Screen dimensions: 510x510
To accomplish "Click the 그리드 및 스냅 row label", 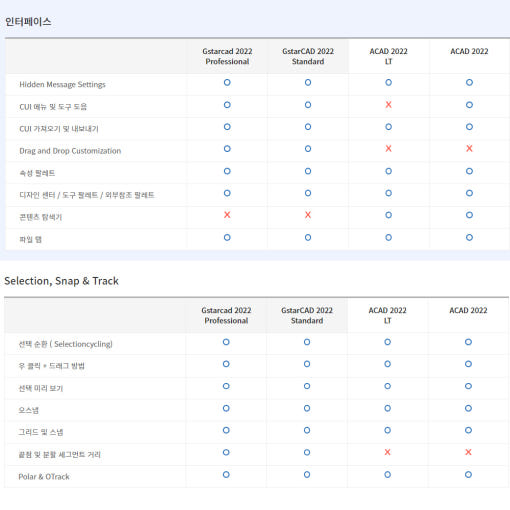I will click(x=40, y=432).
